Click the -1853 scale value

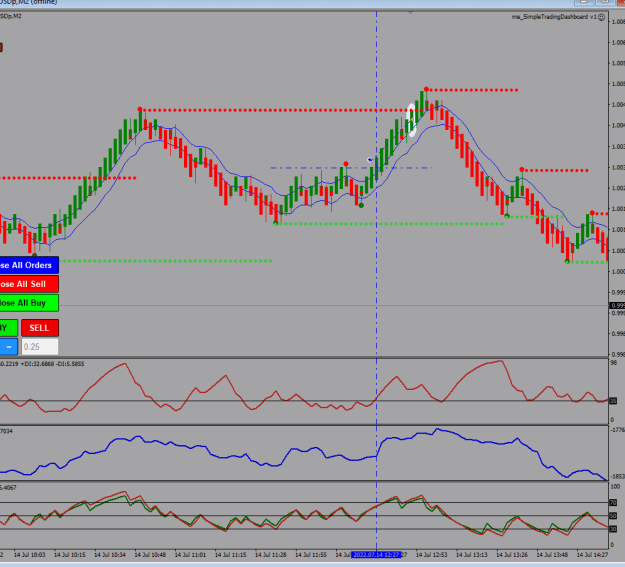click(x=618, y=477)
